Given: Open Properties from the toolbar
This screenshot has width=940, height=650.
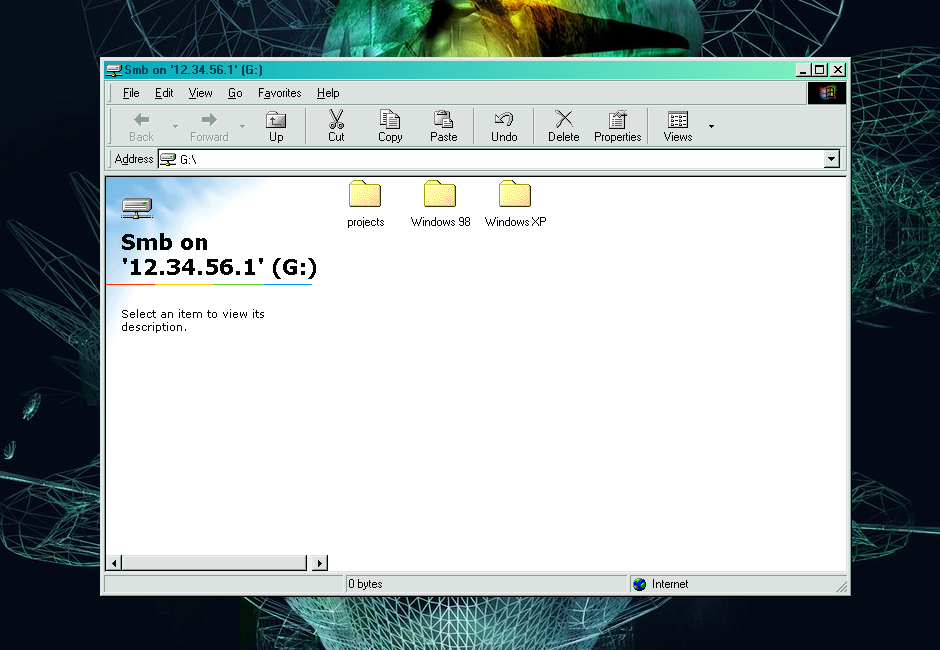Looking at the screenshot, I should [617, 126].
